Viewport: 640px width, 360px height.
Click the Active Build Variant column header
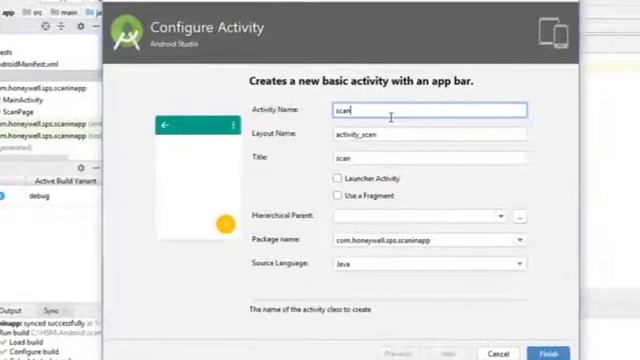tap(65, 181)
